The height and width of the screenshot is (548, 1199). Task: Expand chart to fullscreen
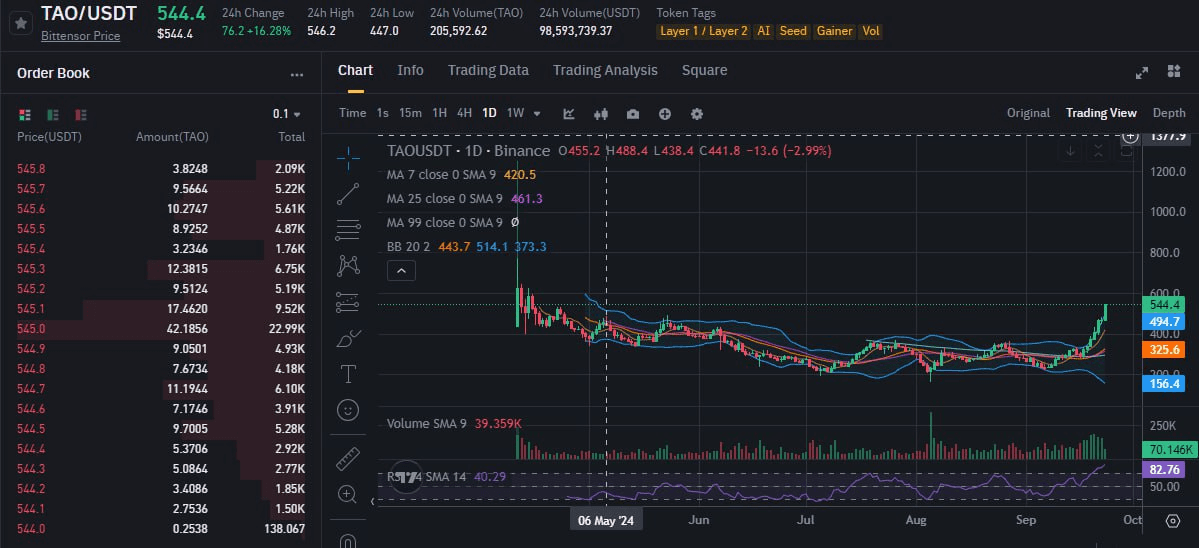1142,72
